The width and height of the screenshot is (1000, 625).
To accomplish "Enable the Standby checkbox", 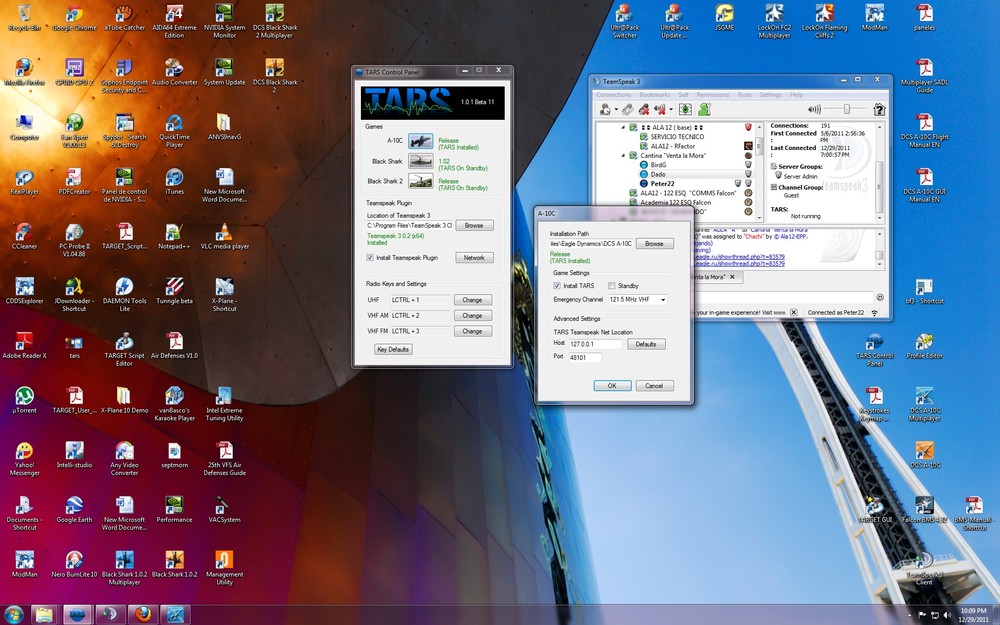I will click(612, 285).
